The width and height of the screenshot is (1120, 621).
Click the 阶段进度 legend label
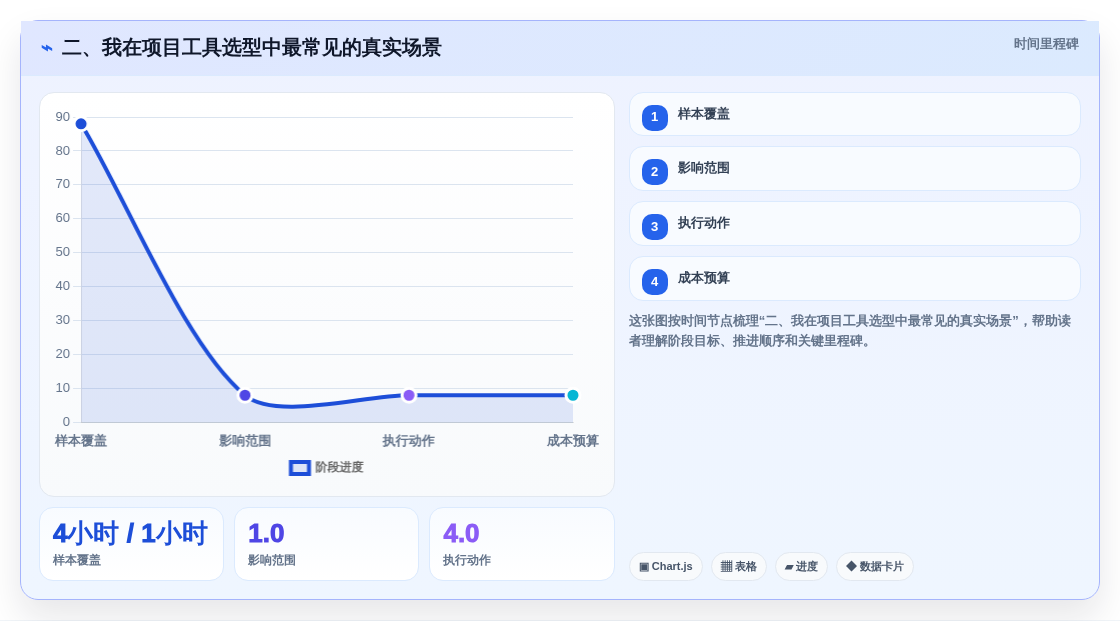339,467
